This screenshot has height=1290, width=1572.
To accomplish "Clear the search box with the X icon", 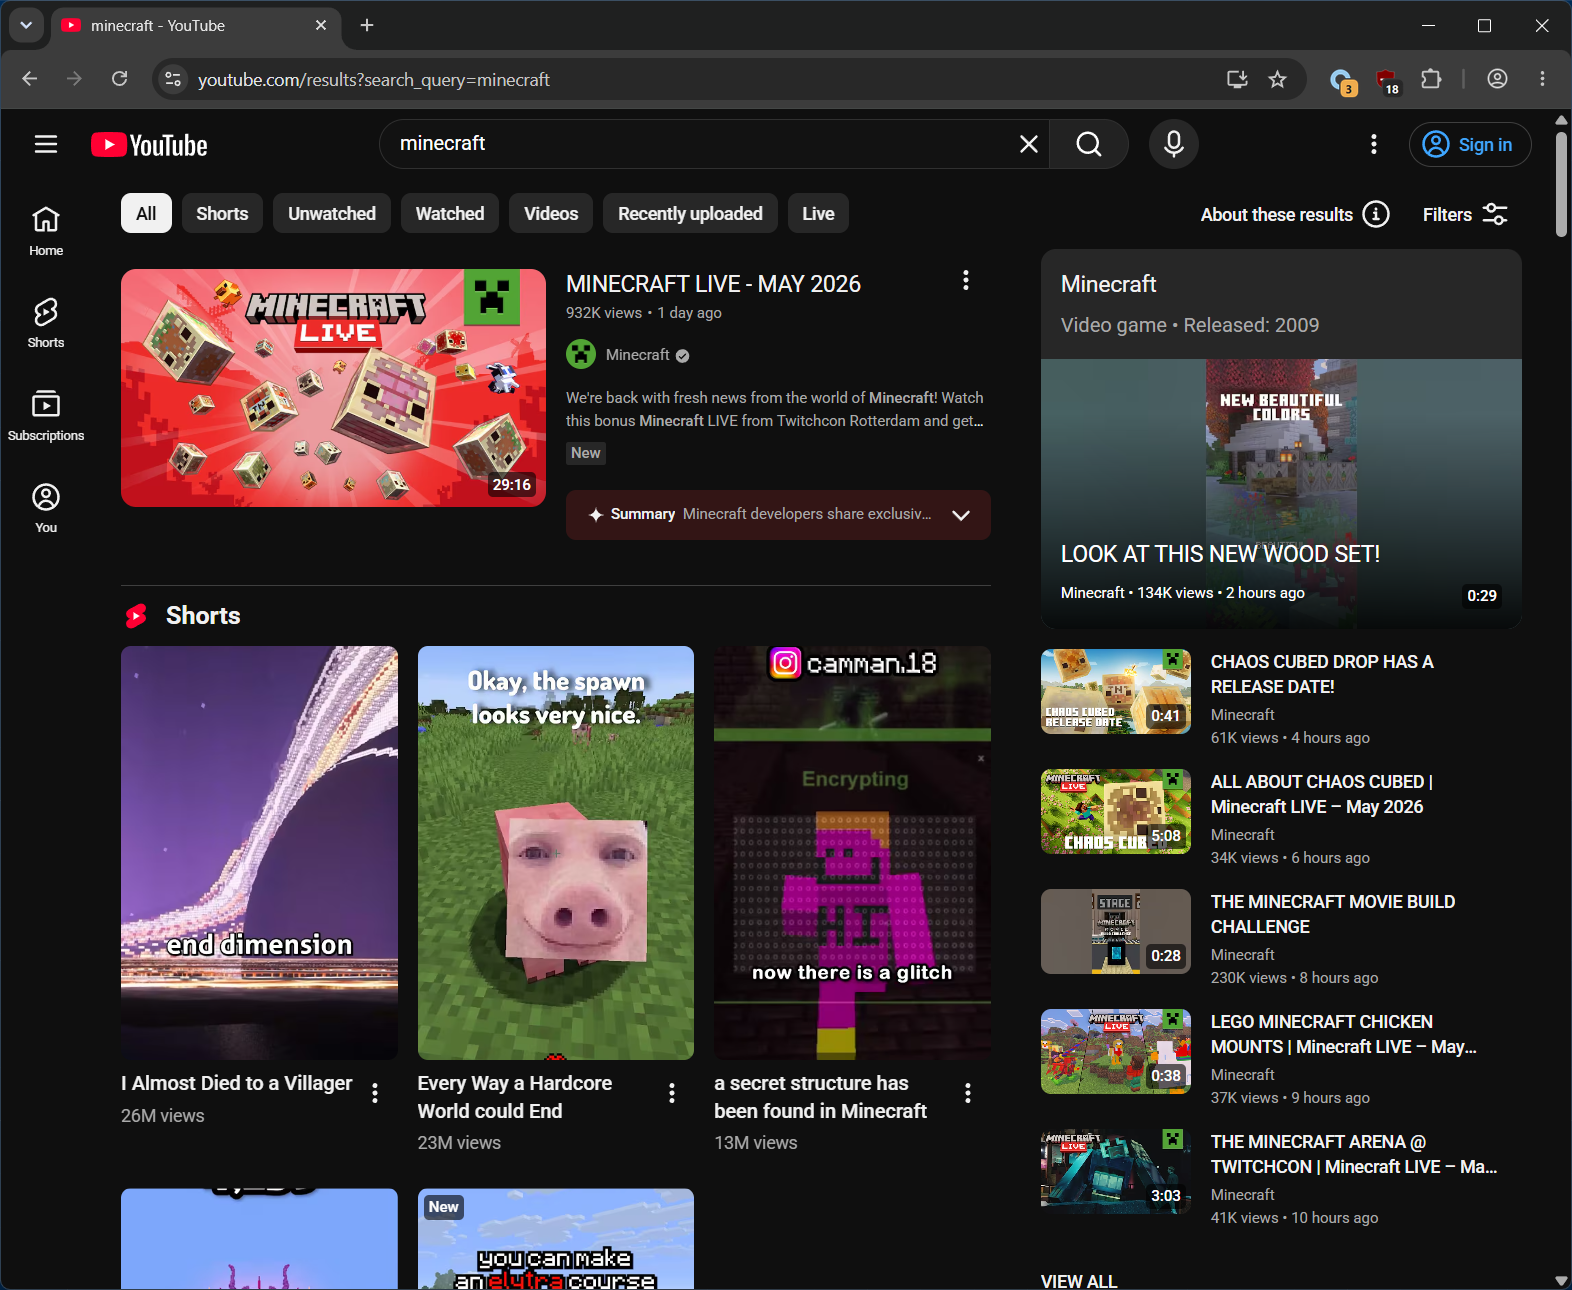I will [x=1028, y=144].
